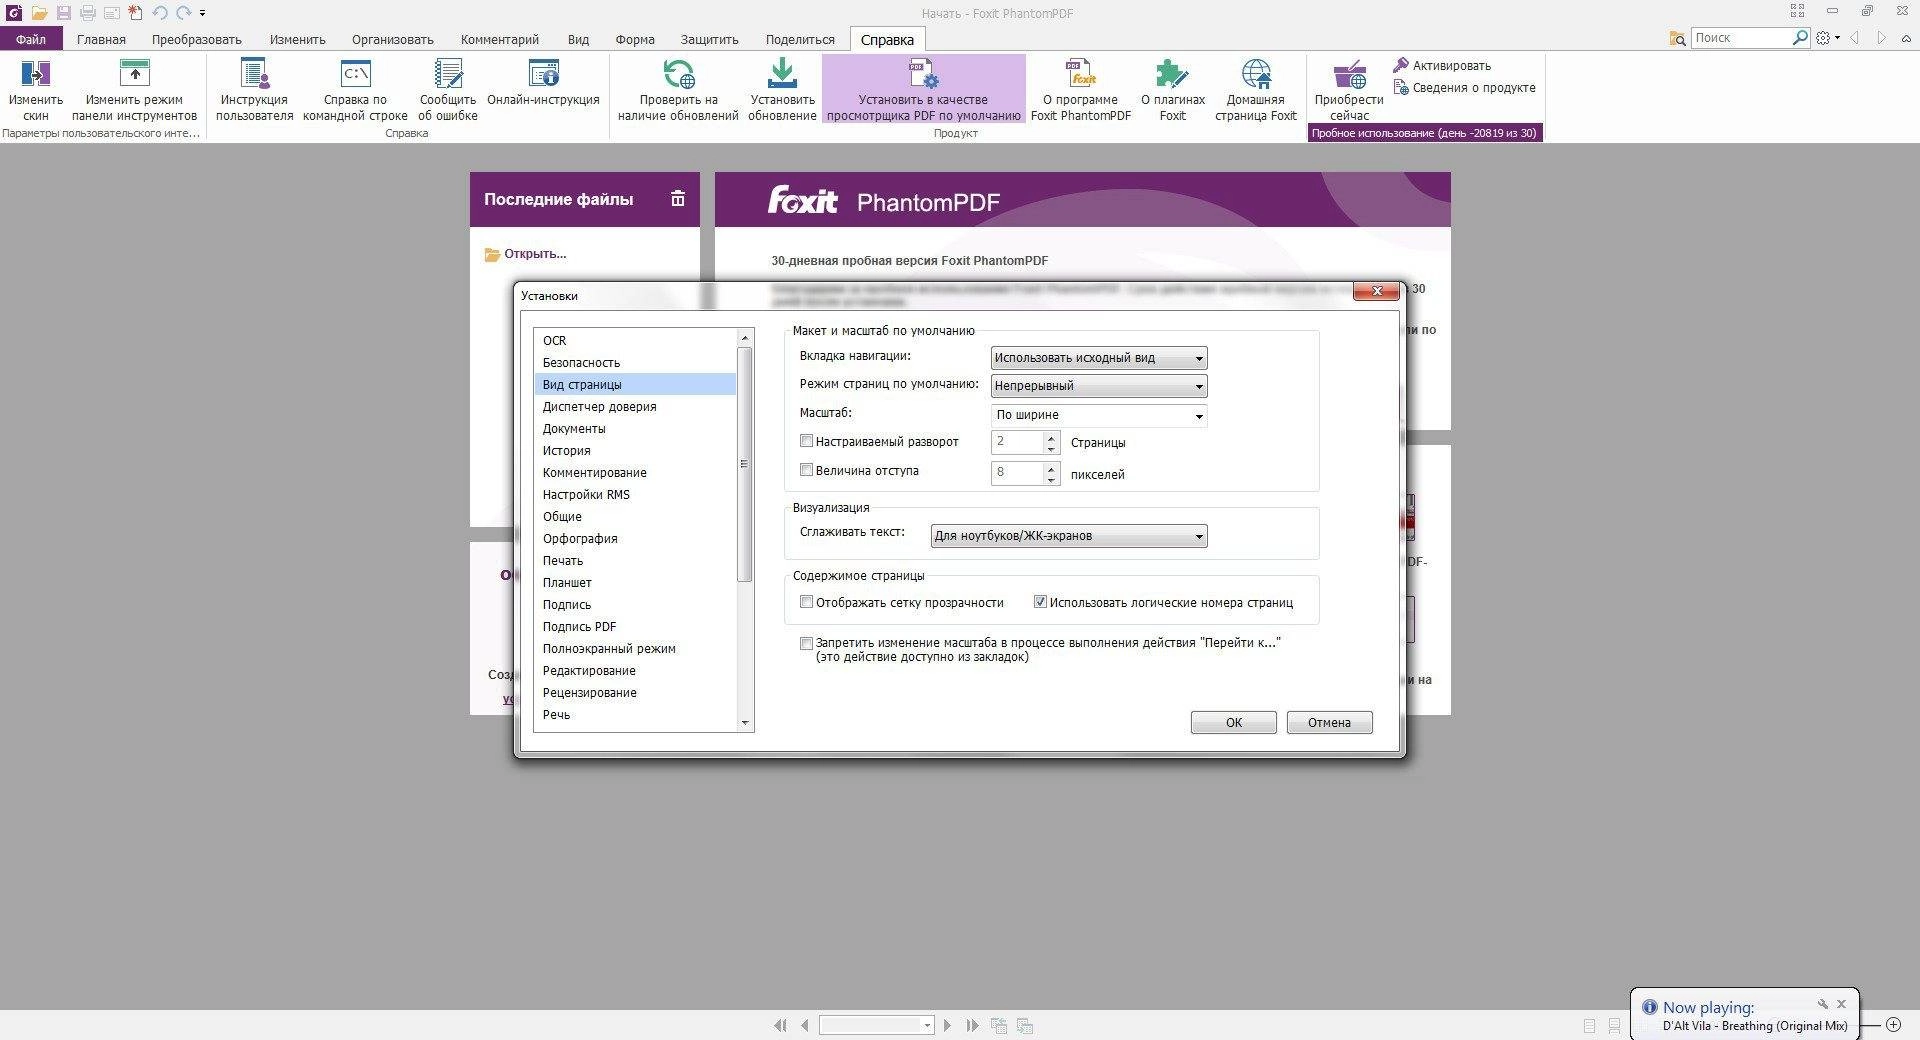The height and width of the screenshot is (1040, 1920).
Task: Open Масштаб dropdown
Action: point(1099,415)
